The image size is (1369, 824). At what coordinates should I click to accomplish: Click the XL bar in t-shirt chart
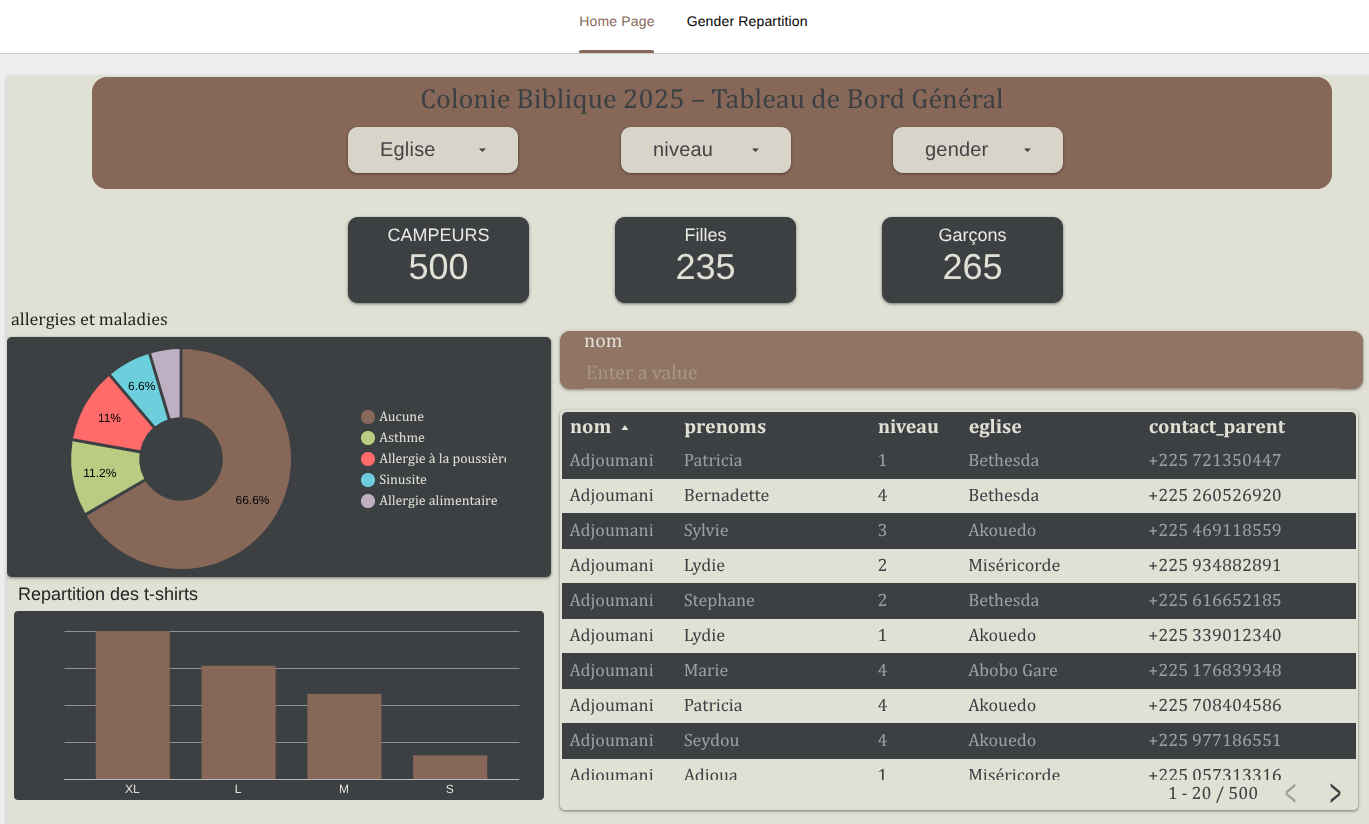pyautogui.click(x=132, y=705)
